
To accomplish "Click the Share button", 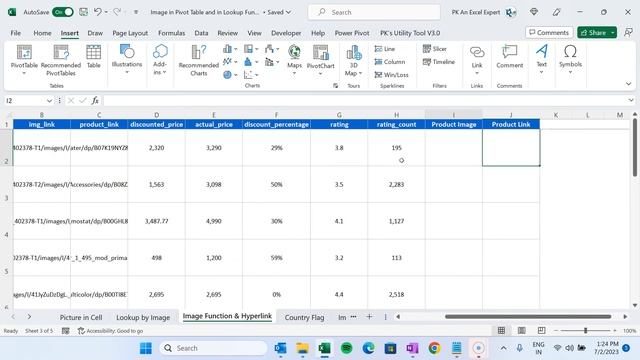I will pos(593,33).
